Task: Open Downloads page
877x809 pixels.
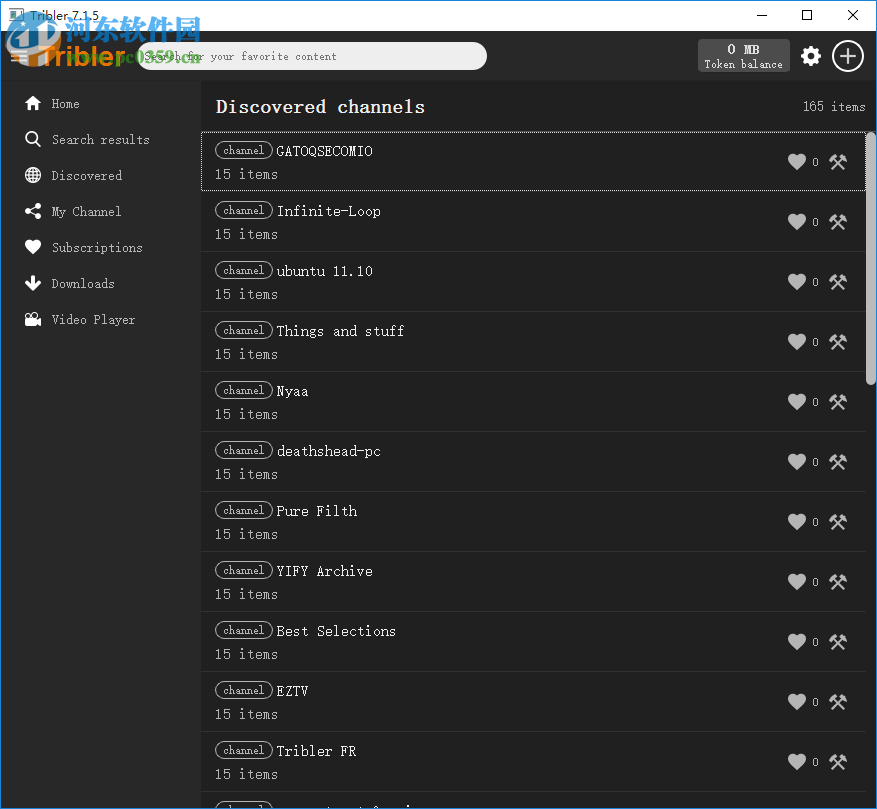Action: [x=69, y=284]
